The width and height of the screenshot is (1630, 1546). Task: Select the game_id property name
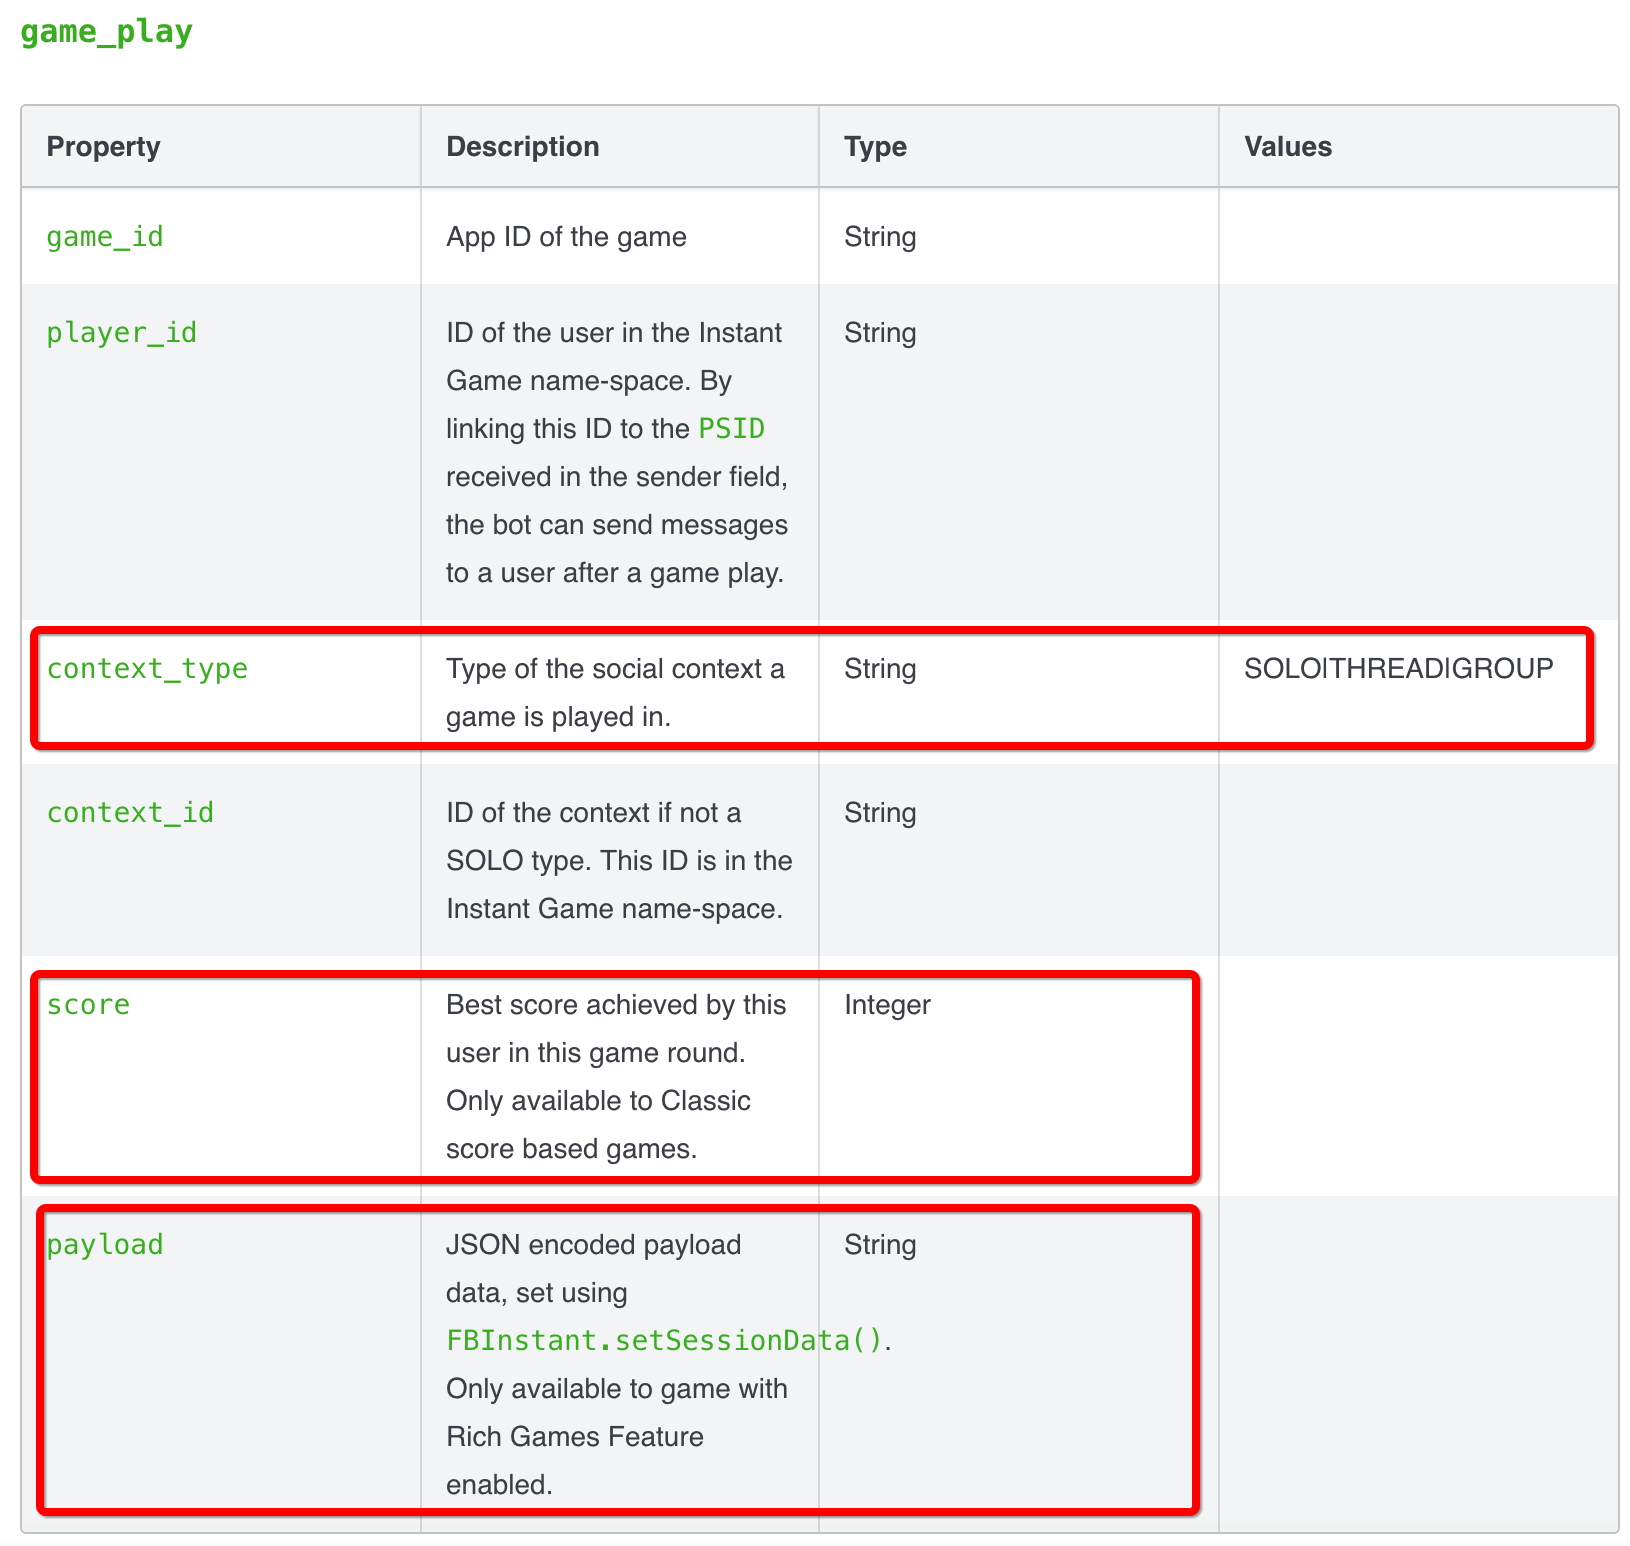pos(105,237)
